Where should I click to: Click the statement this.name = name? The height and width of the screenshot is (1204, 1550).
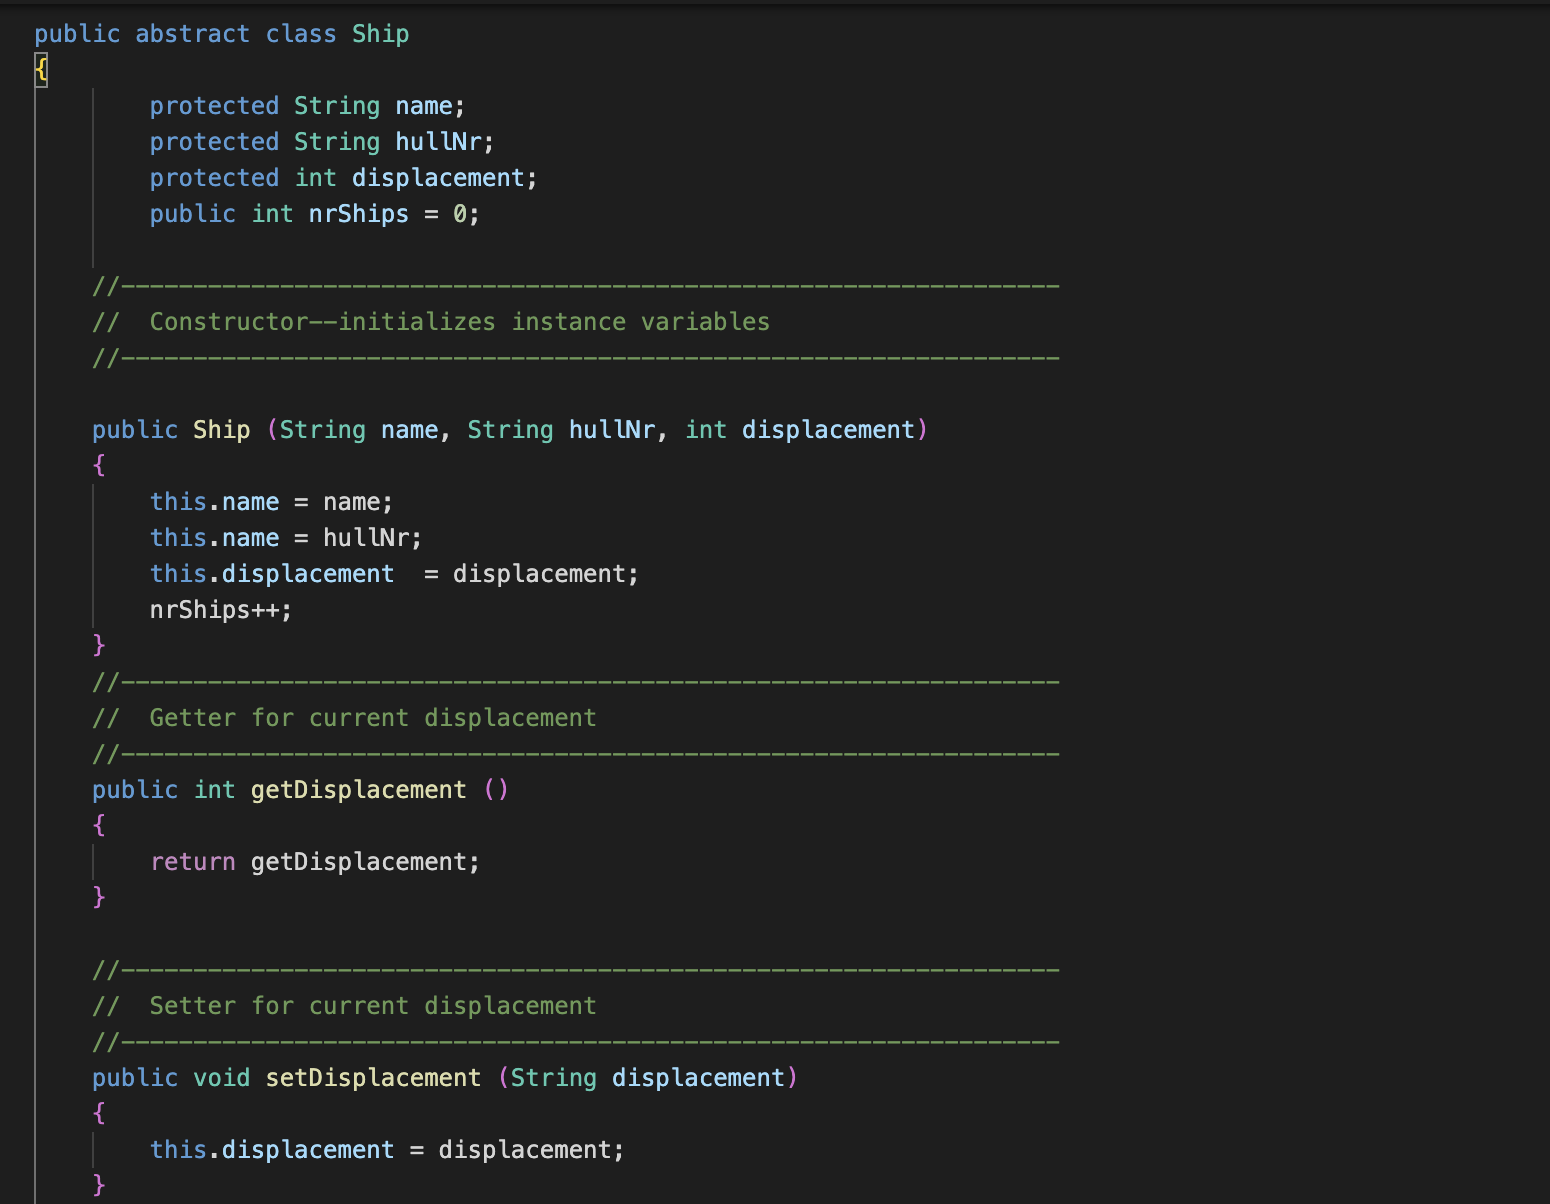point(271,501)
